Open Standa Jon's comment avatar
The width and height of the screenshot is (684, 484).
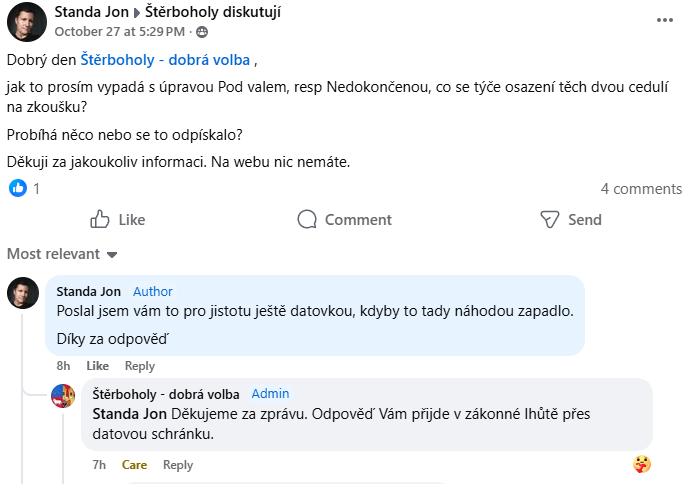point(23,294)
